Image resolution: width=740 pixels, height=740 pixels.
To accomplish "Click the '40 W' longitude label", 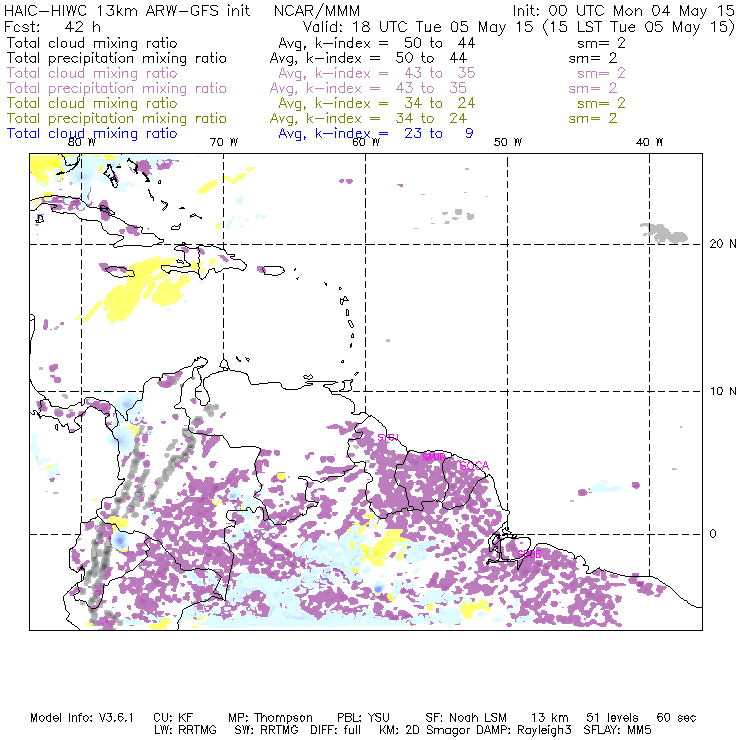I will point(649,142).
